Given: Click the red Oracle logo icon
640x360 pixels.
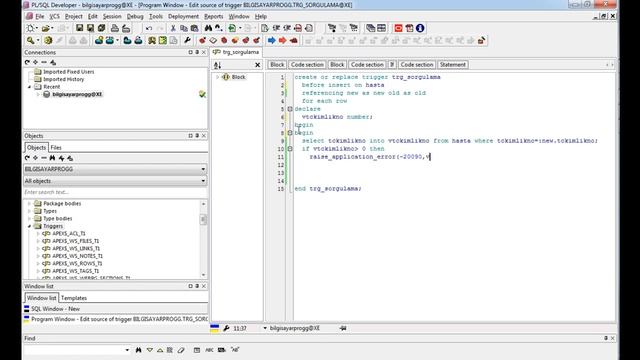Looking at the screenshot, I should coord(398,28).
